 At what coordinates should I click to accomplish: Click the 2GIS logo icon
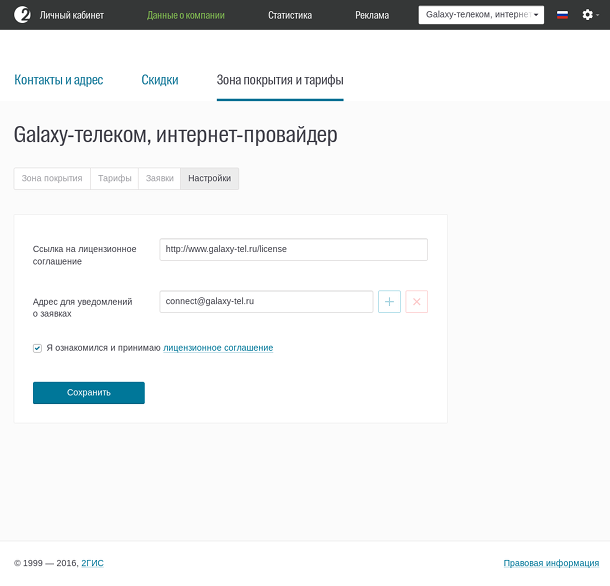coord(22,15)
